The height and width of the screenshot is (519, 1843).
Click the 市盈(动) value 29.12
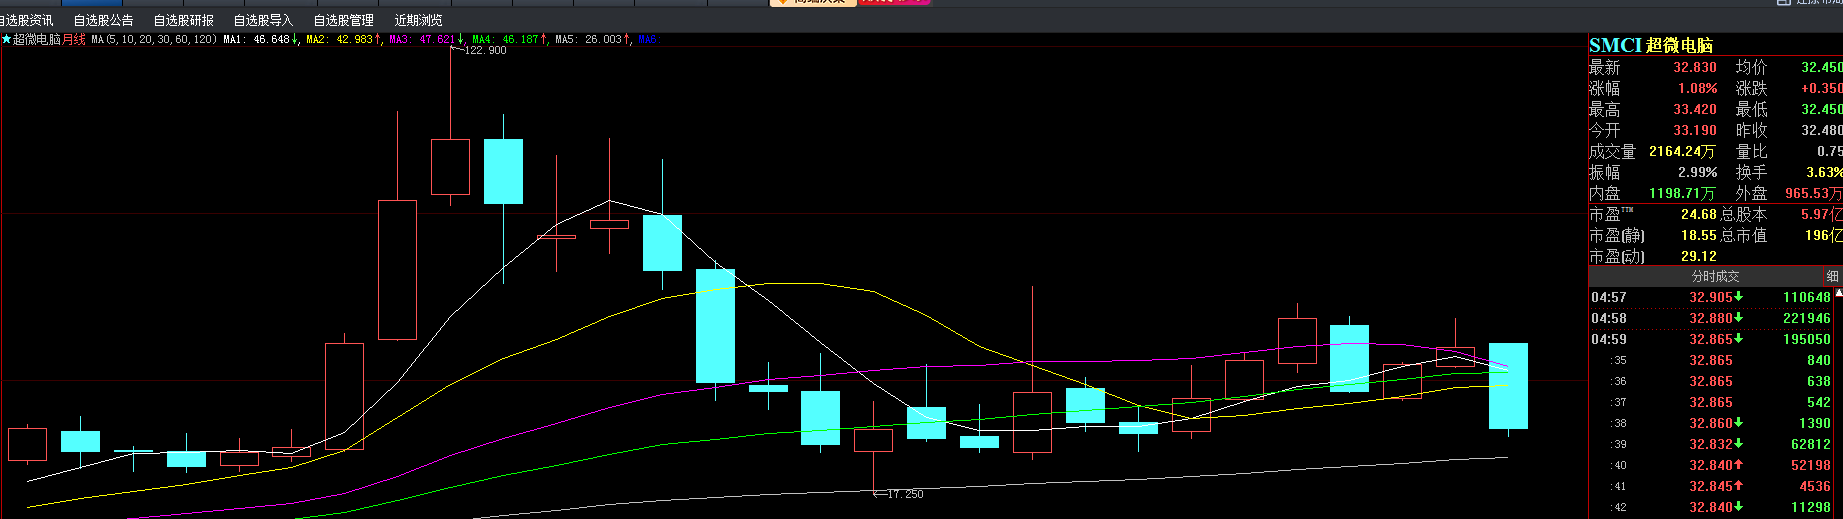pos(1698,256)
